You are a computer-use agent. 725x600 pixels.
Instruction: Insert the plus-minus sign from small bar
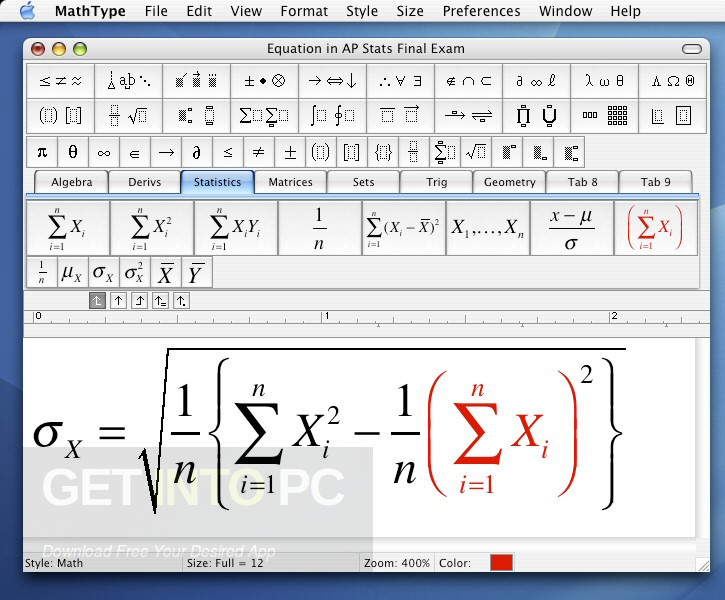290,152
